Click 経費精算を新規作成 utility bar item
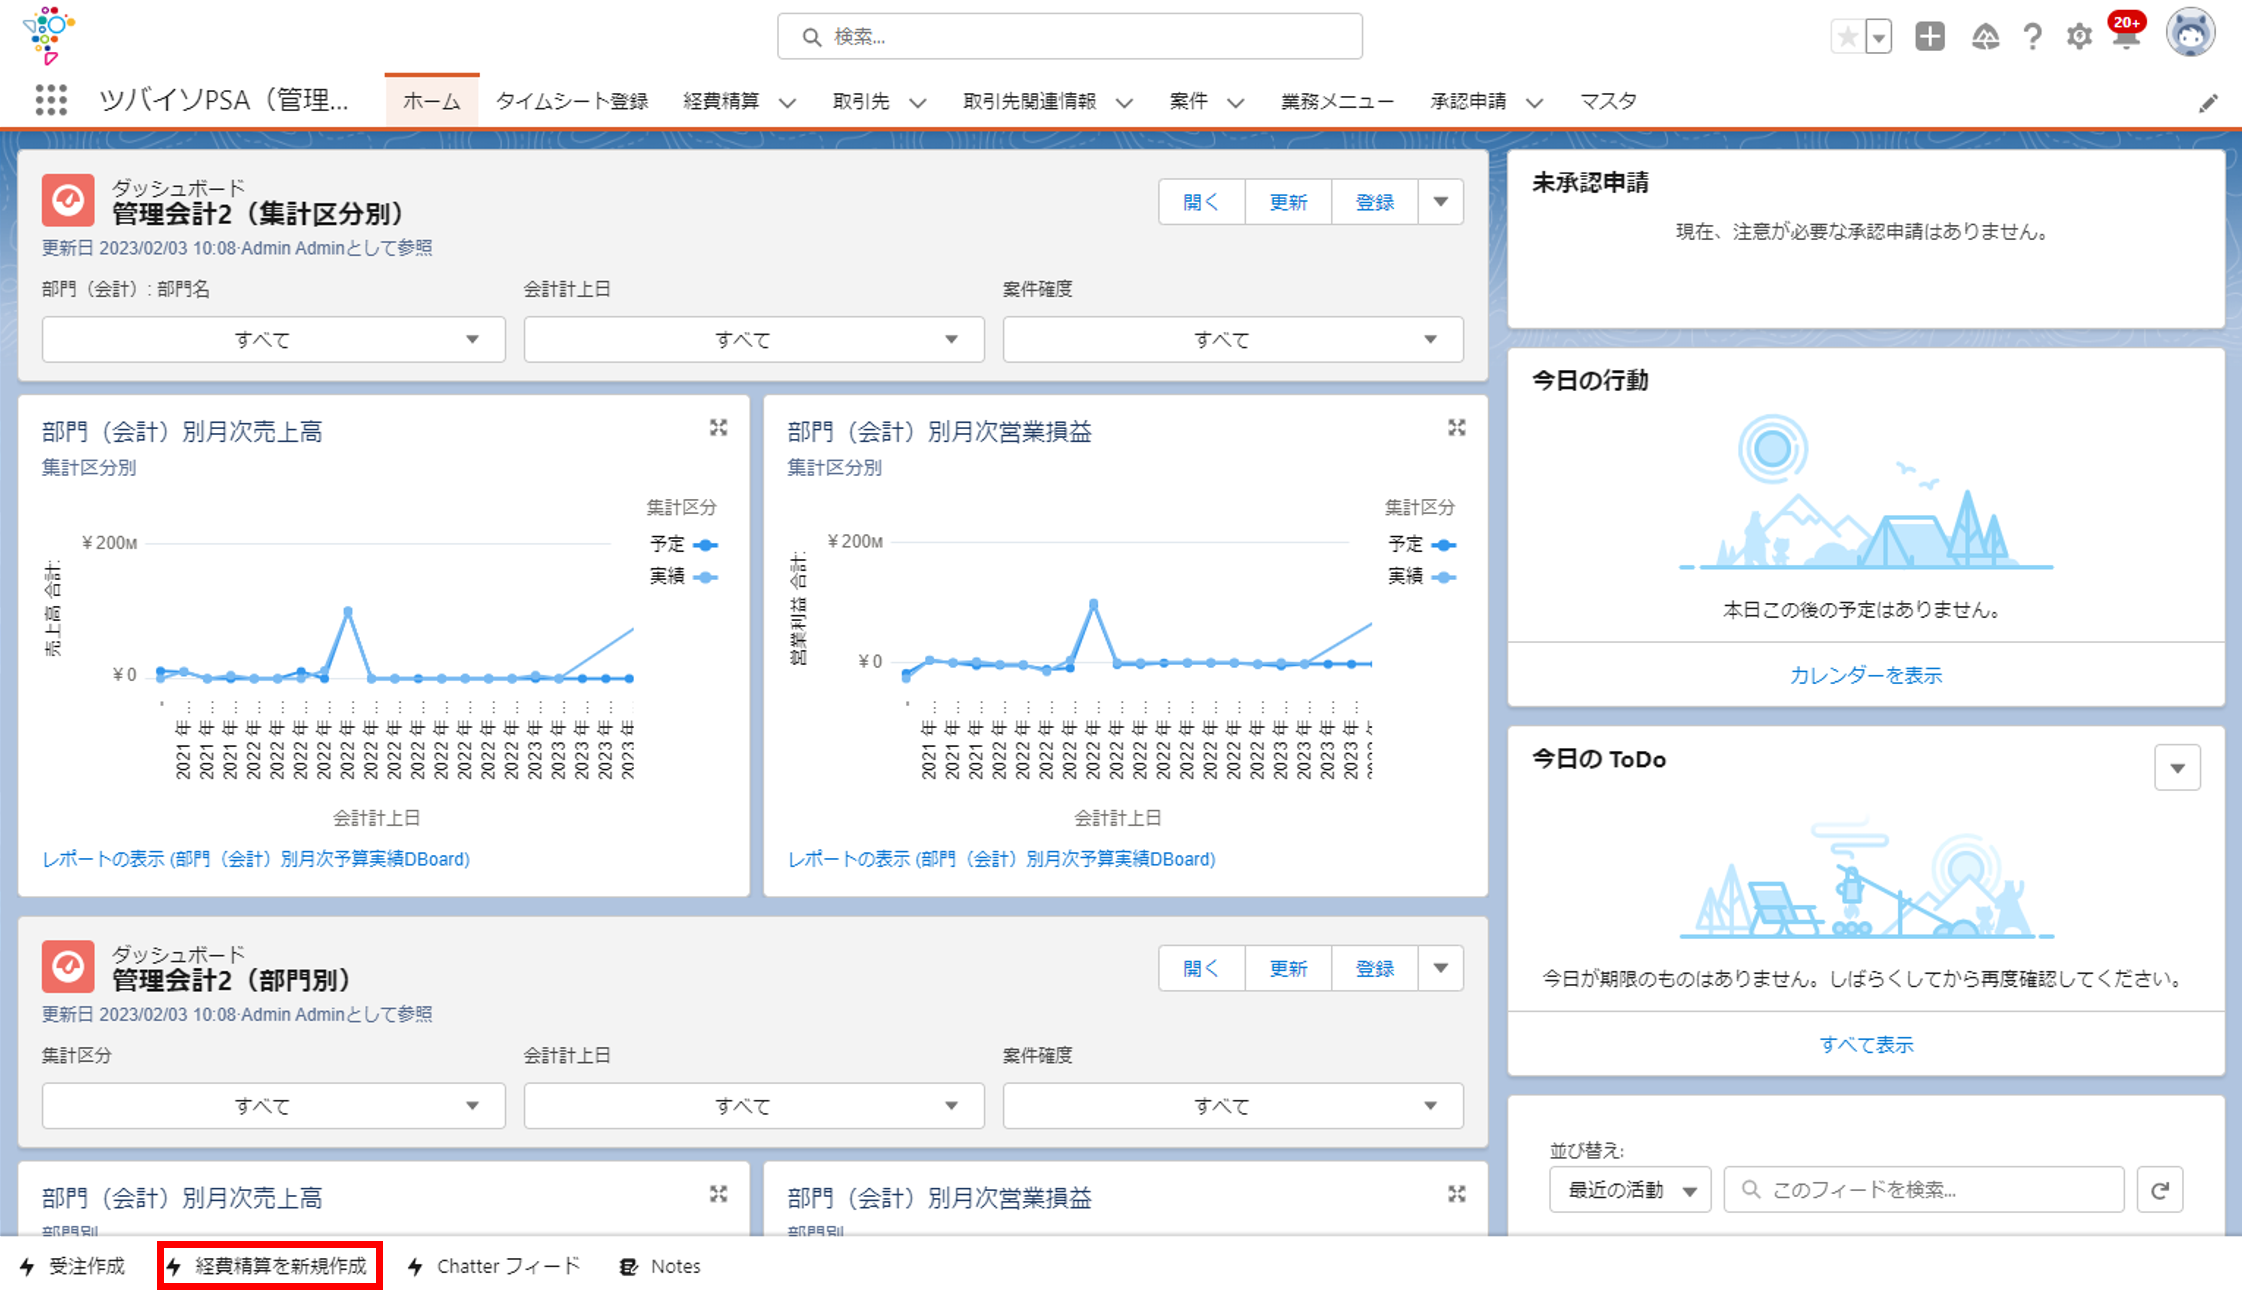Viewport: 2242px width, 1293px height. point(270,1266)
